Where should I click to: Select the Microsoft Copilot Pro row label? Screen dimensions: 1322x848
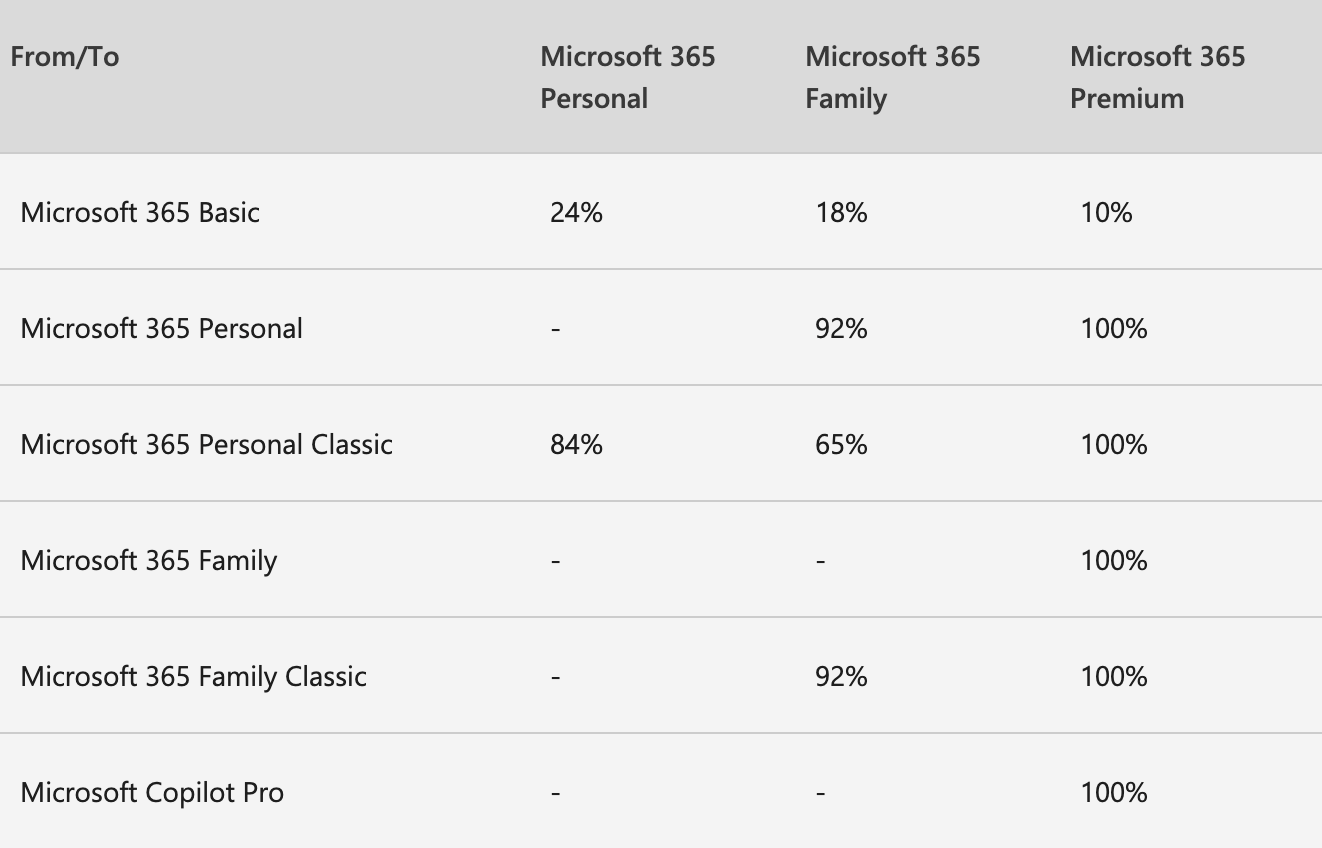tap(152, 792)
